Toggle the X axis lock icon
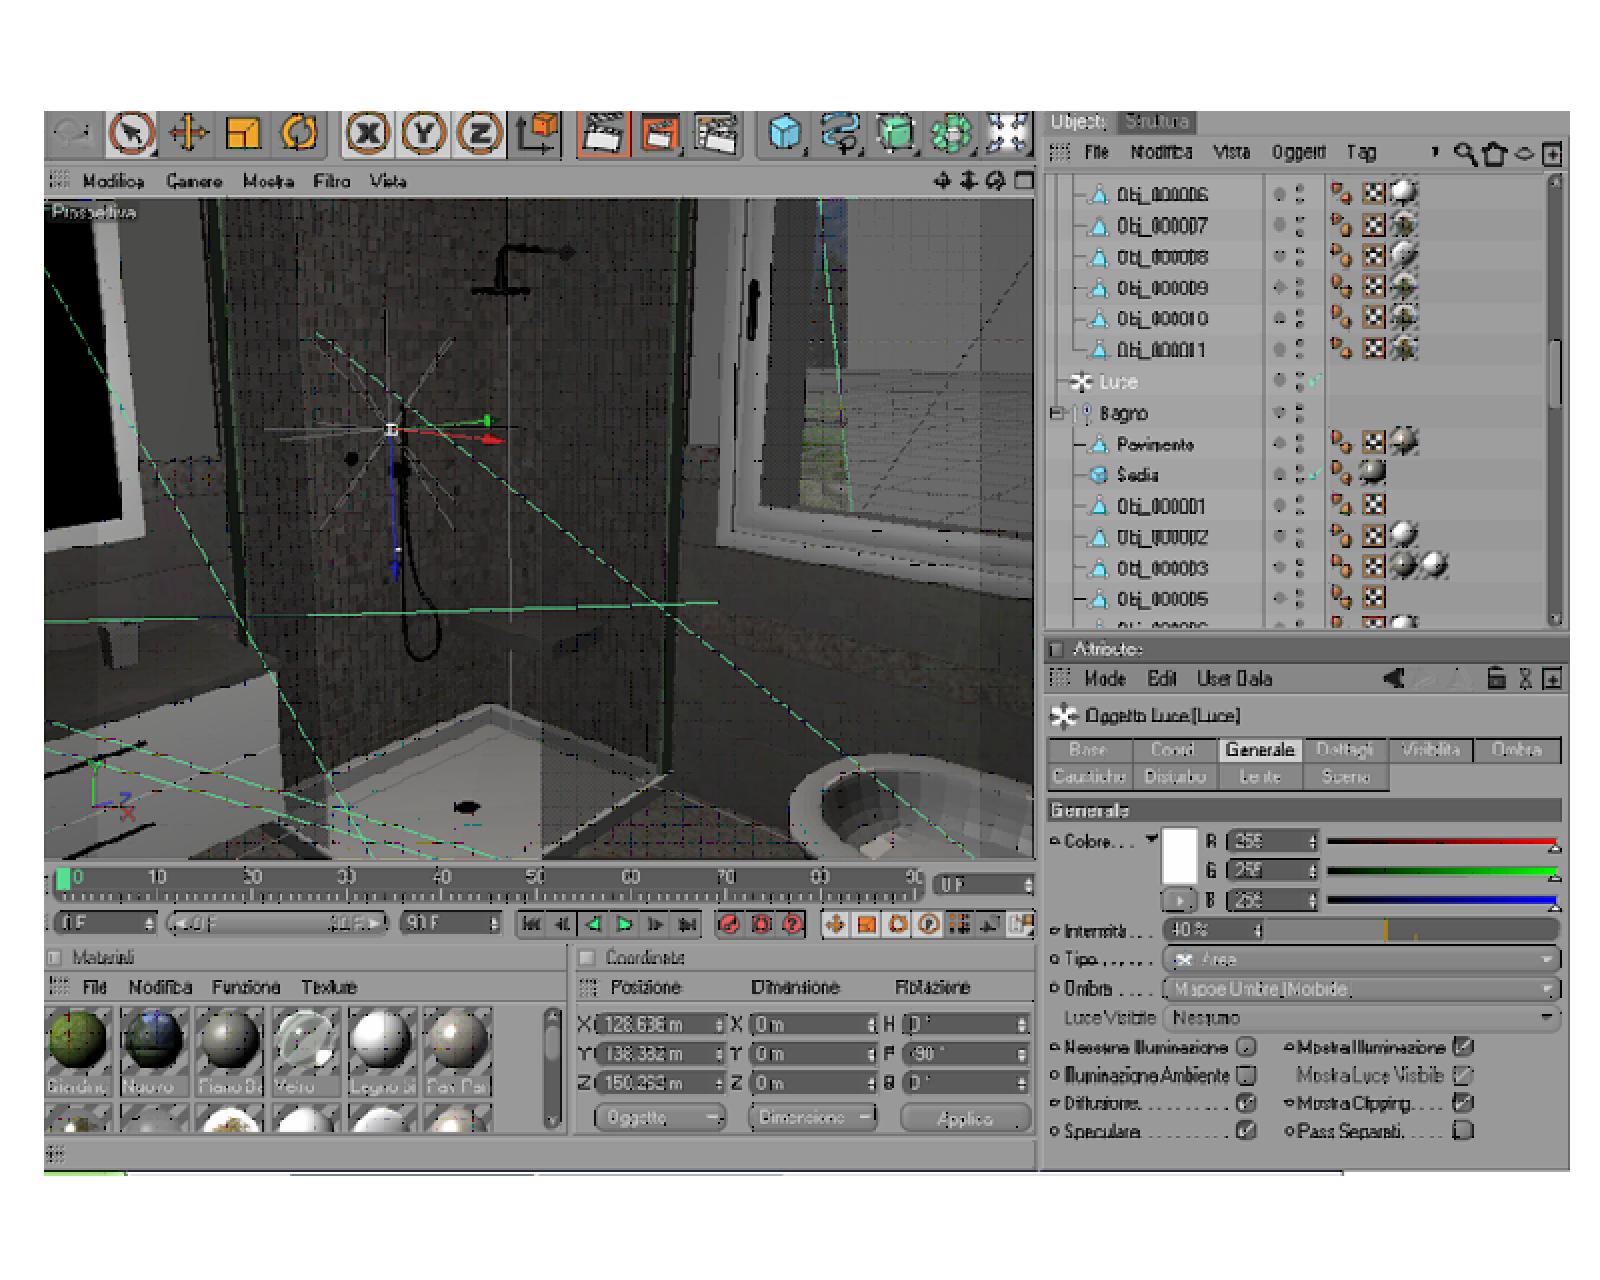The width and height of the screenshot is (1600, 1280). [x=368, y=134]
